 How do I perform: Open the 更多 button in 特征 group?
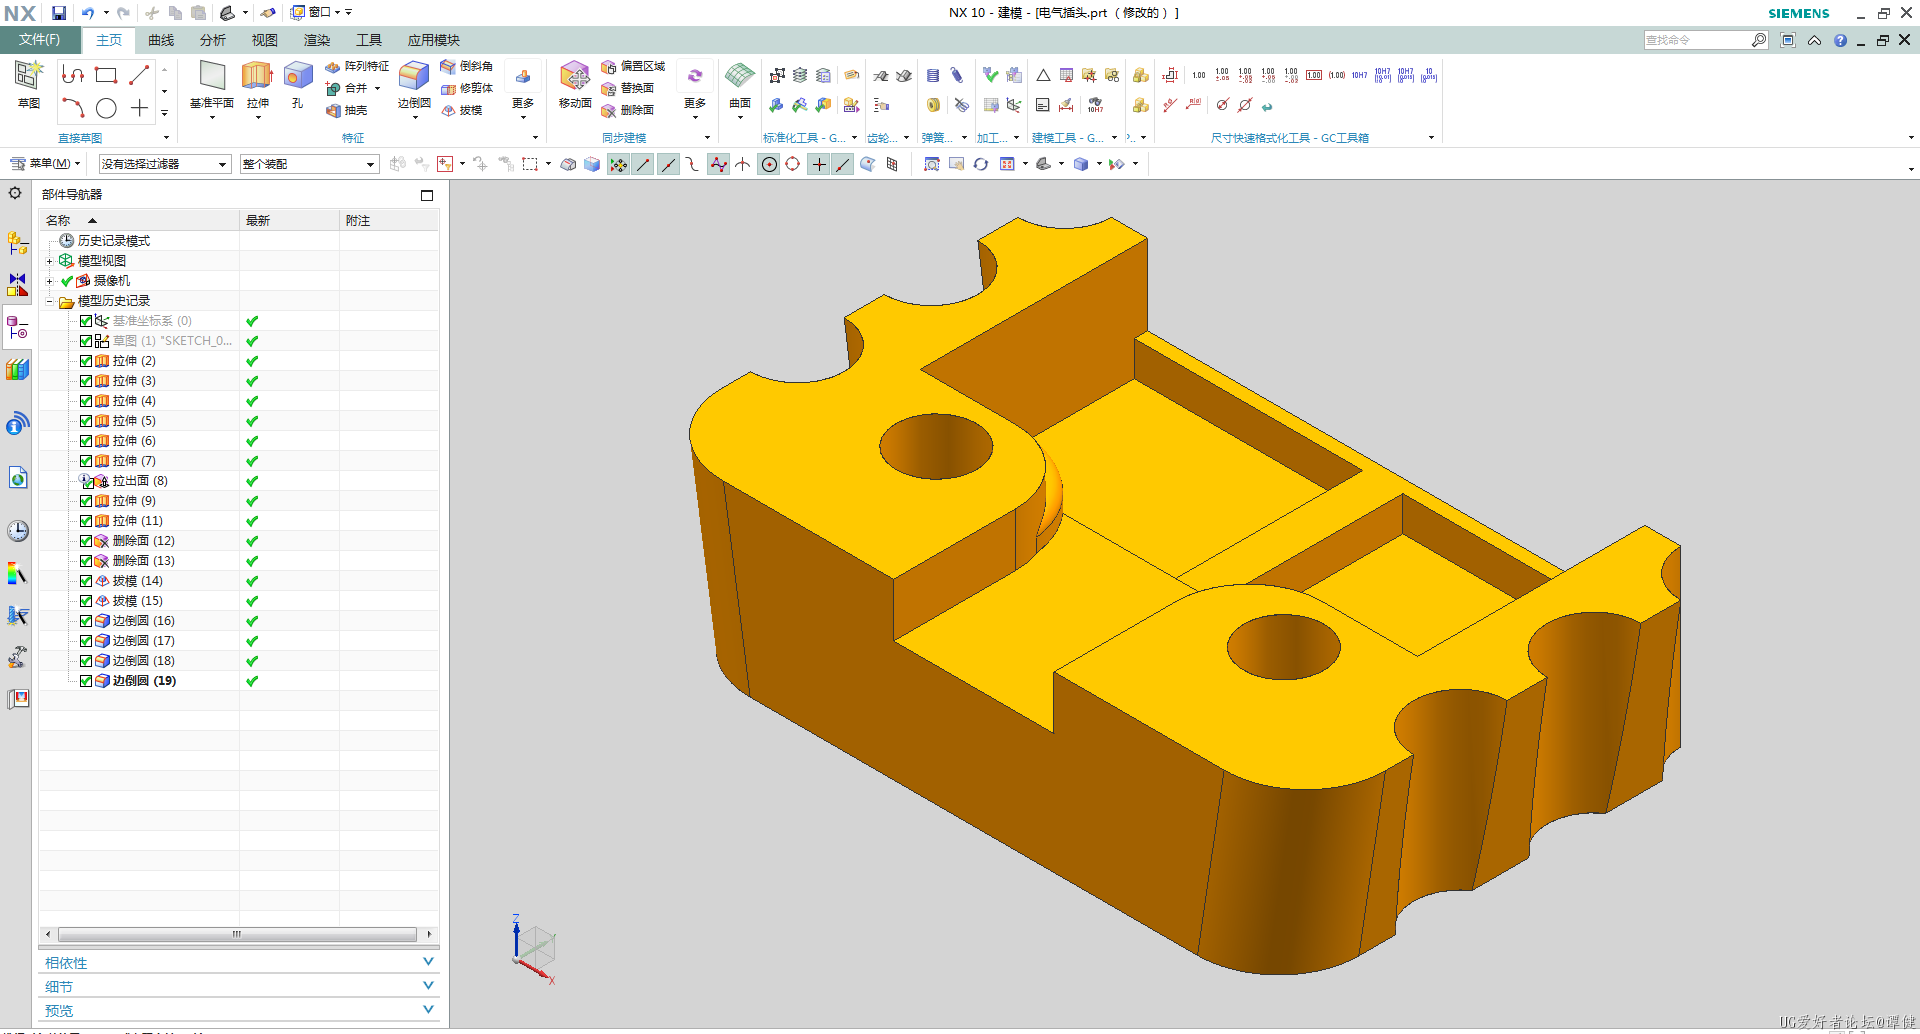point(523,88)
